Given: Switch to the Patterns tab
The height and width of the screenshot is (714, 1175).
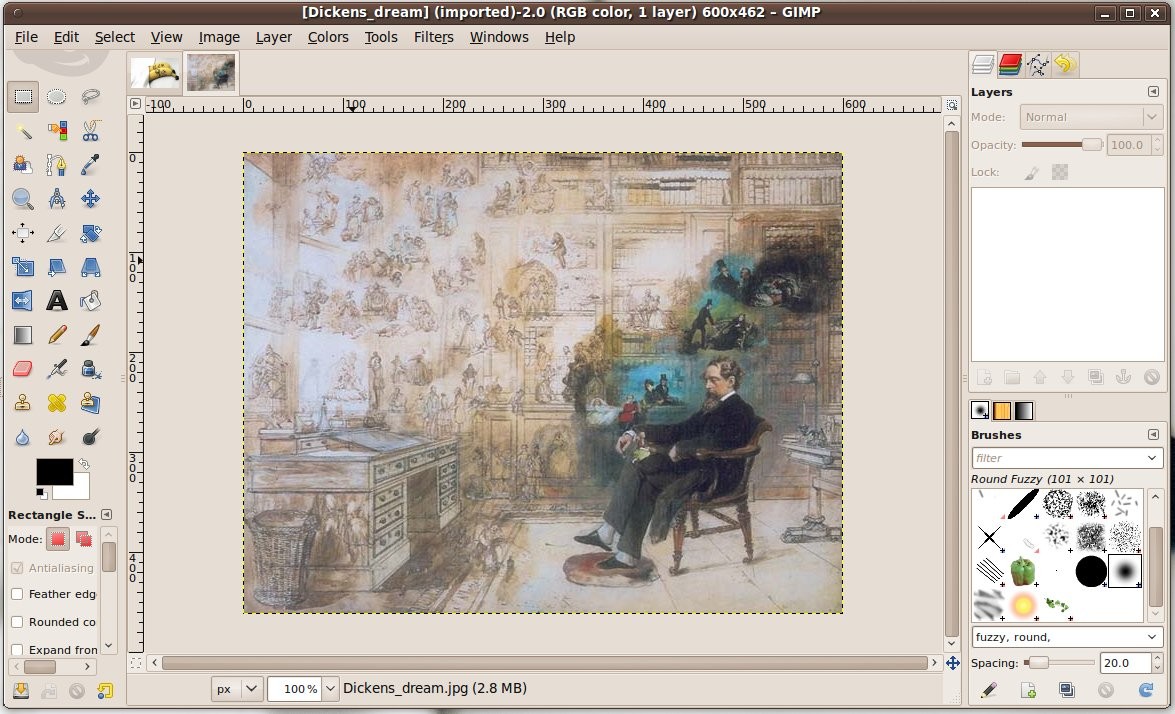Looking at the screenshot, I should [x=1002, y=411].
